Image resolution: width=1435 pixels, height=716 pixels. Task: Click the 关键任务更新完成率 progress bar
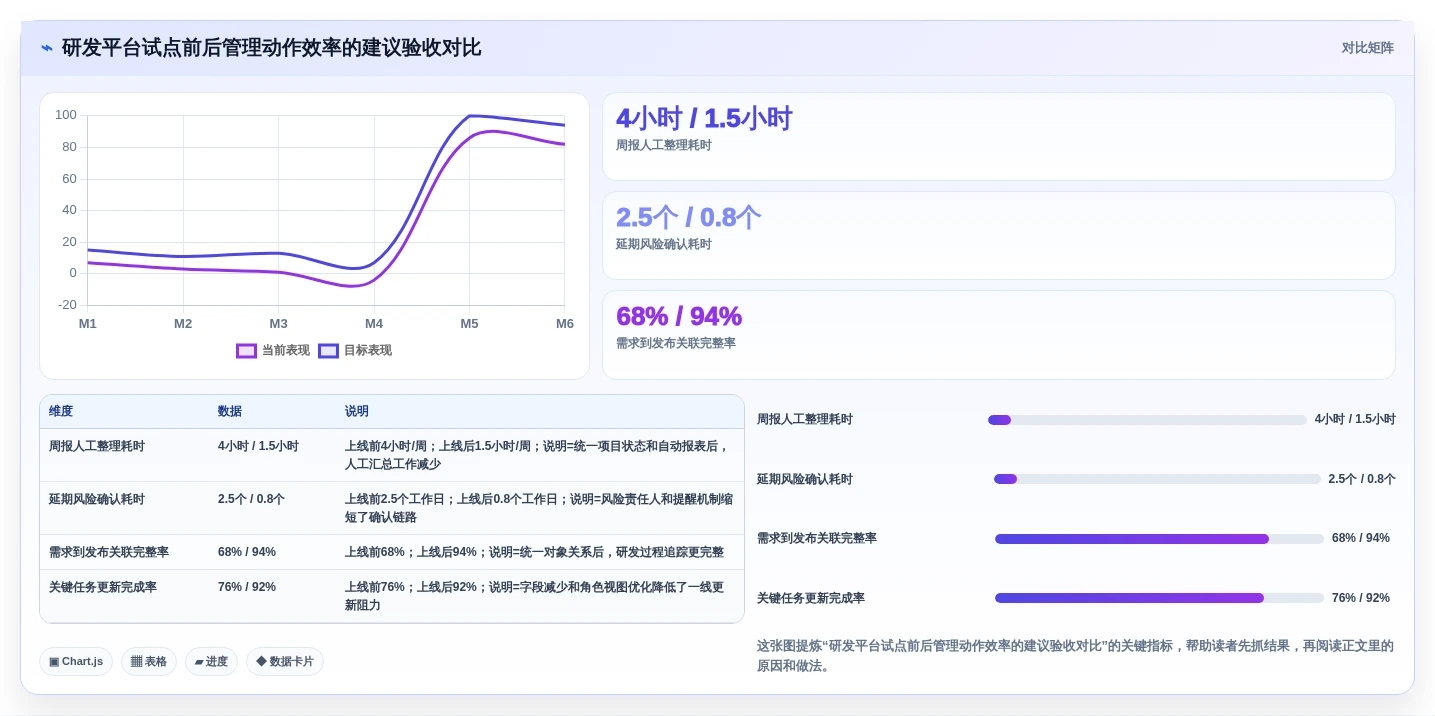[1160, 598]
